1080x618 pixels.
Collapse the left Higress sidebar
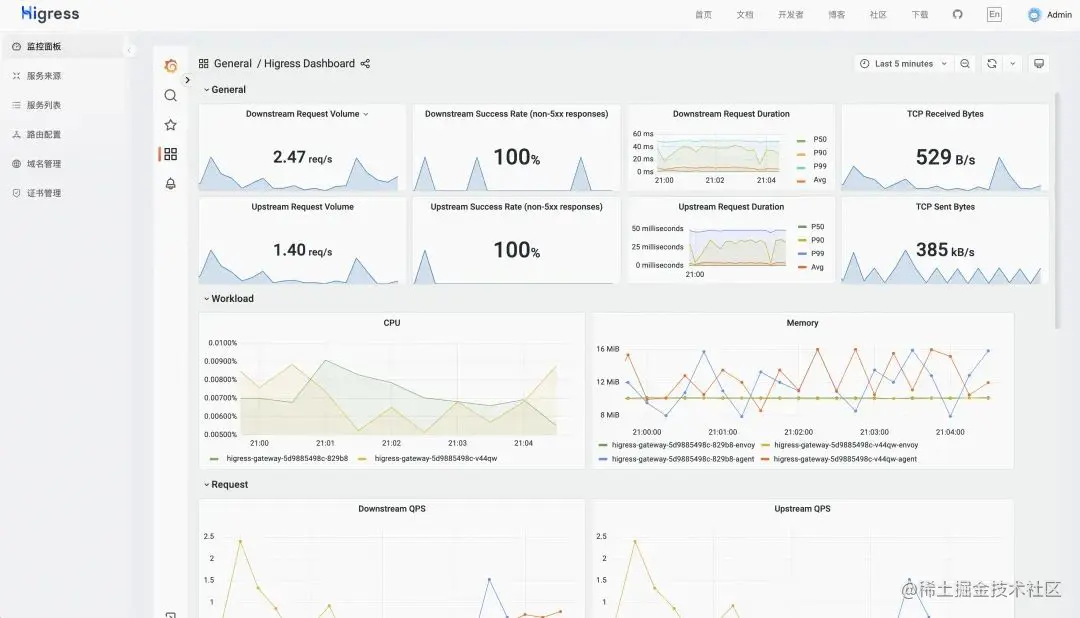pyautogui.click(x=129, y=50)
